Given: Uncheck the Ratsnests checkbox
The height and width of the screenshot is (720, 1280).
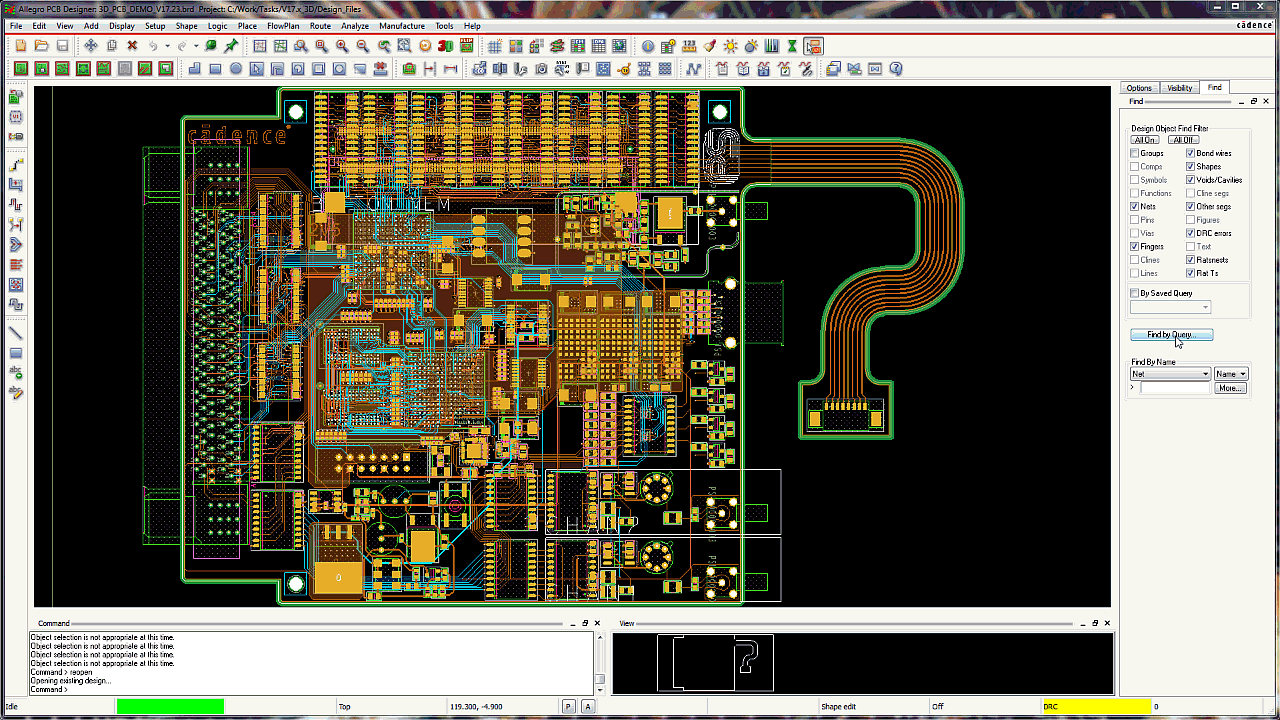Looking at the screenshot, I should click(1191, 260).
